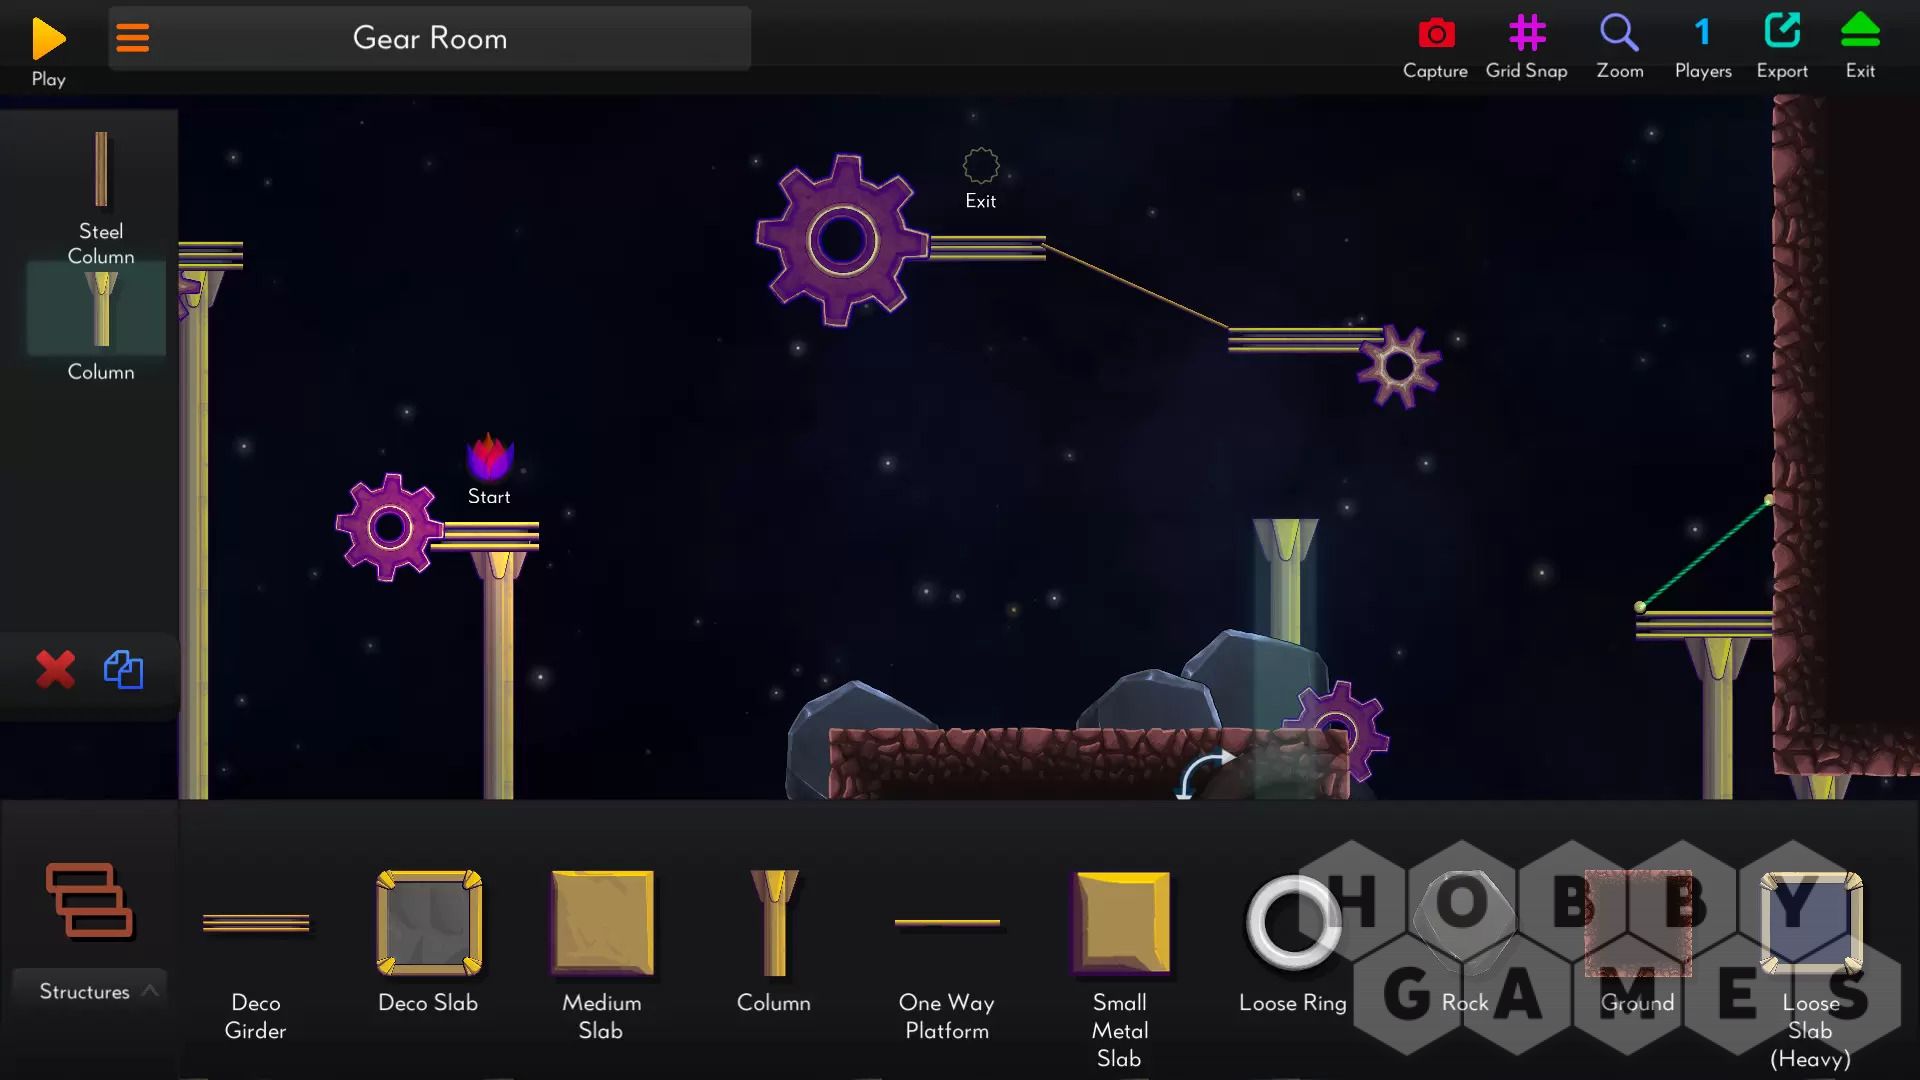
Task: Select the tall red rock wall at right
Action: [x=1845, y=435]
